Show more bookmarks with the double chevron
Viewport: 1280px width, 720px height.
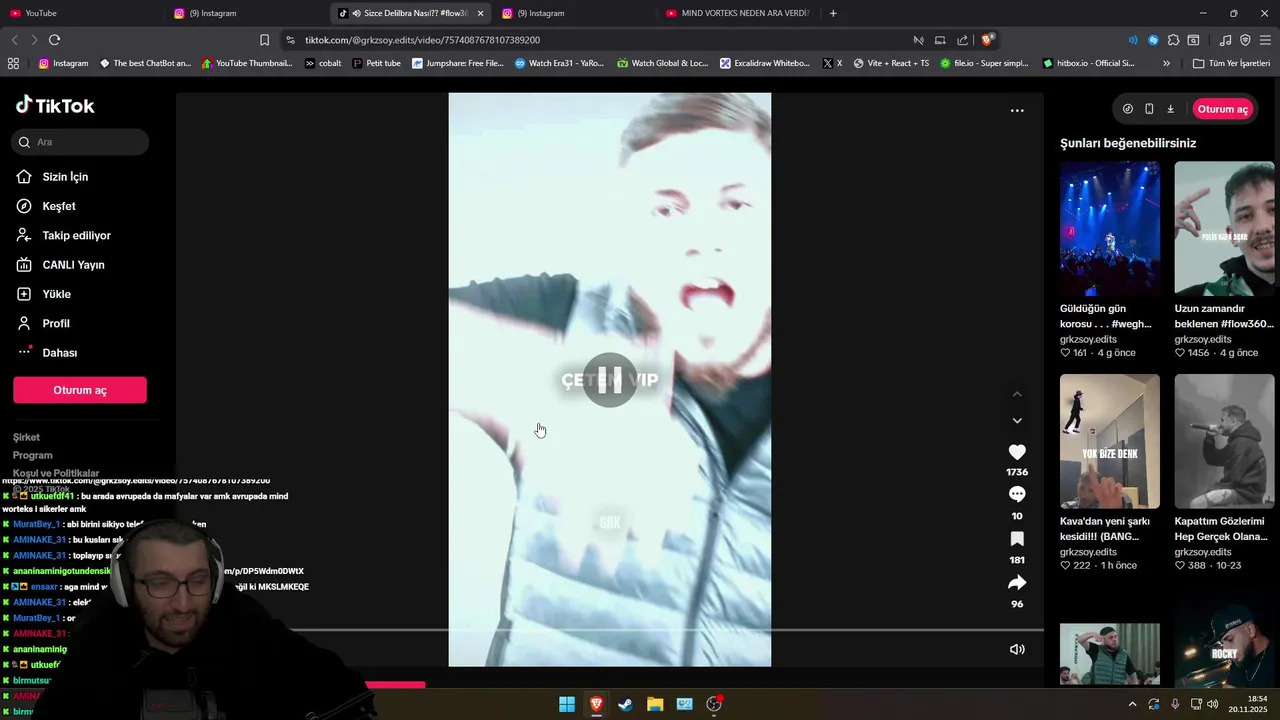[x=1166, y=63]
